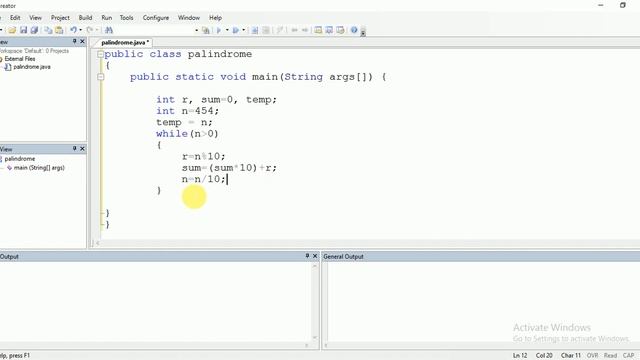Close the File View panel
Viewport: 640px width, 360px height.
[x=82, y=41]
